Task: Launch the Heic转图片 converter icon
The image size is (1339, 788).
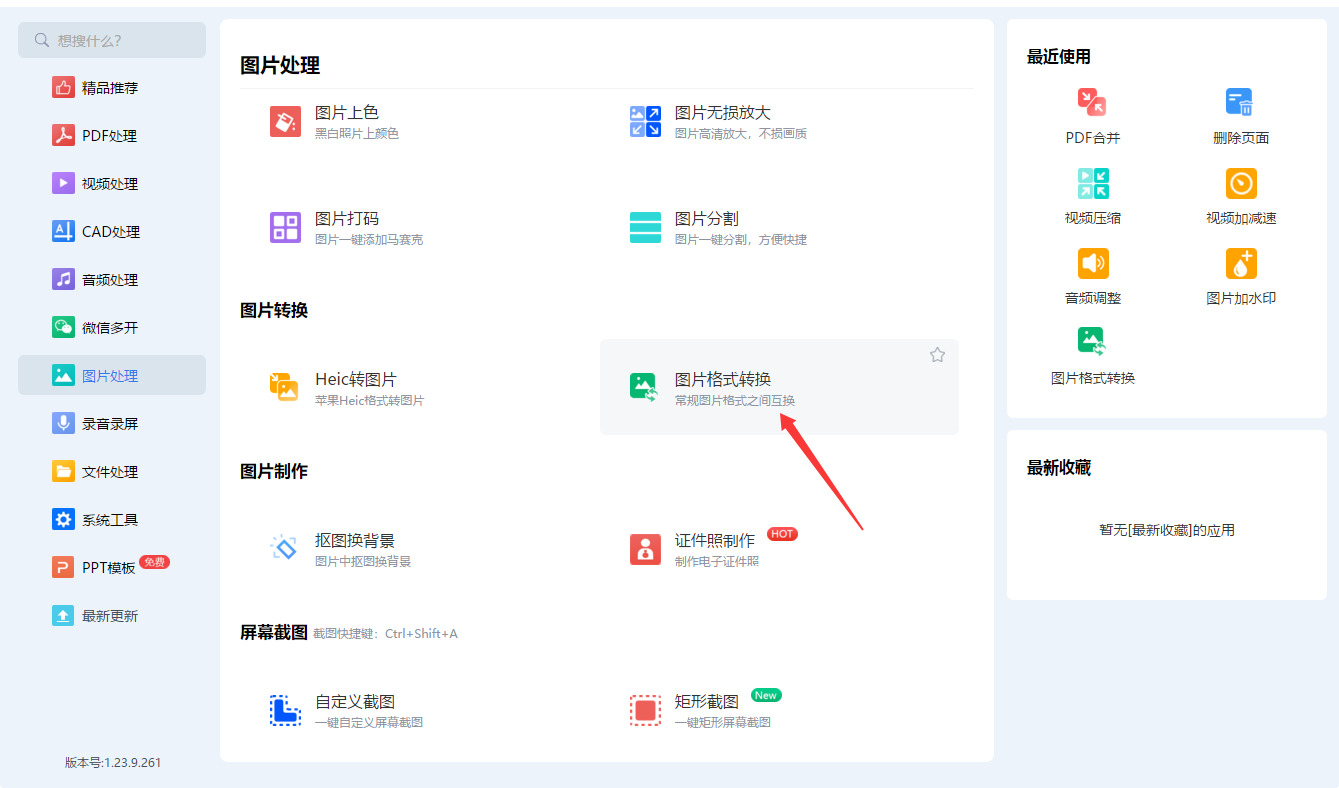Action: 285,388
